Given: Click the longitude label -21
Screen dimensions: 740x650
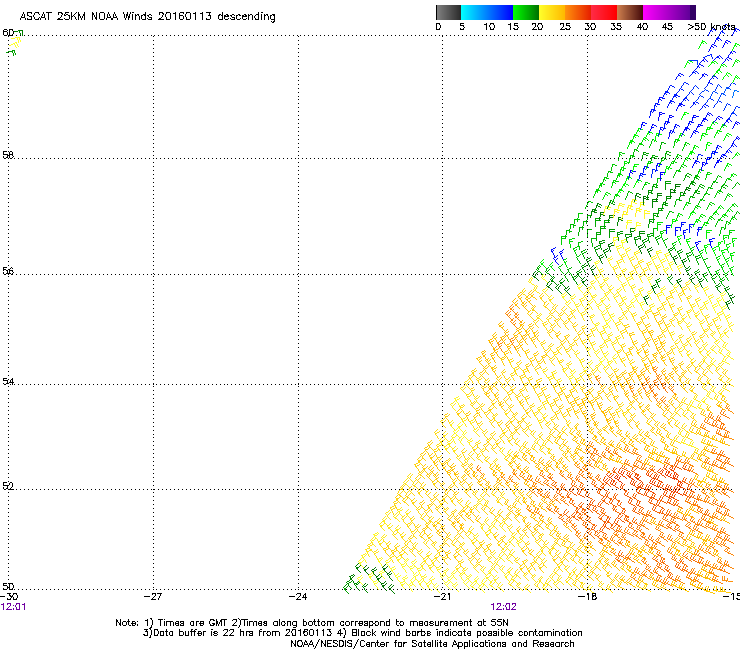Looking at the screenshot, I should 442,597.
